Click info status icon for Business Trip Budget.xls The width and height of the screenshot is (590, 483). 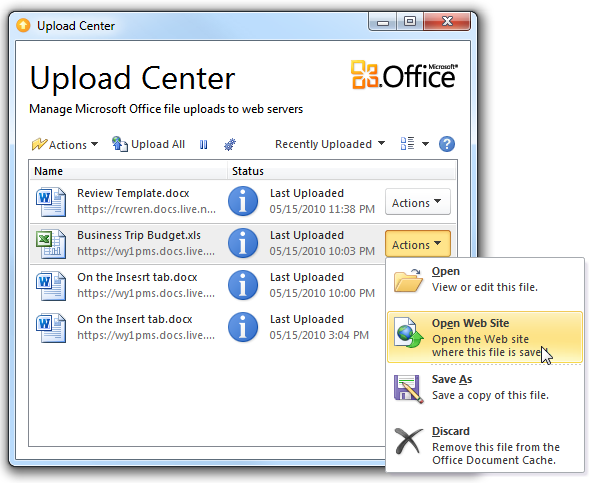[x=243, y=243]
